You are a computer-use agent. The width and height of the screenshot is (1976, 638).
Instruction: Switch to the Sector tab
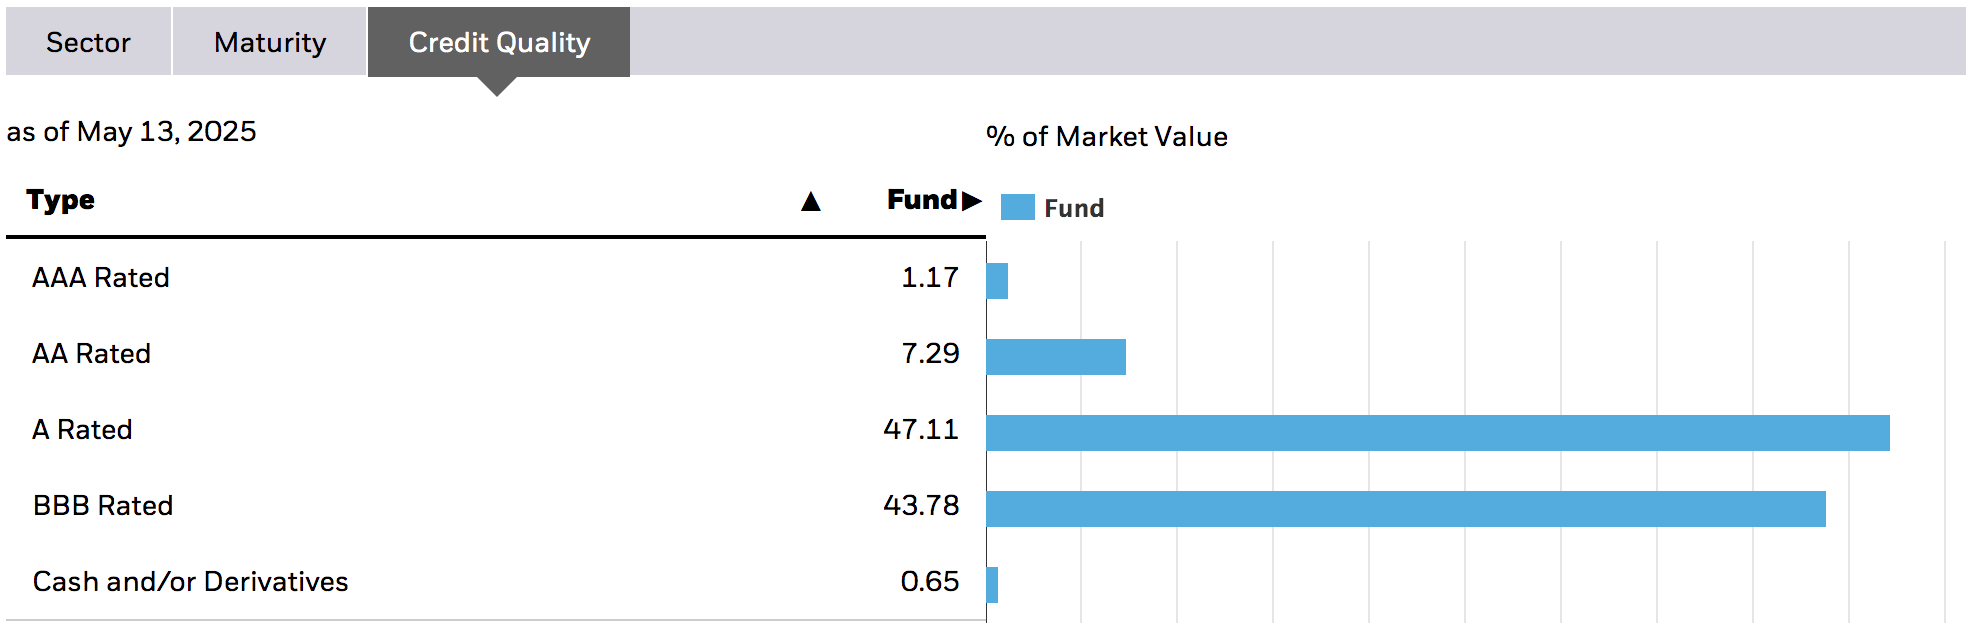(86, 42)
